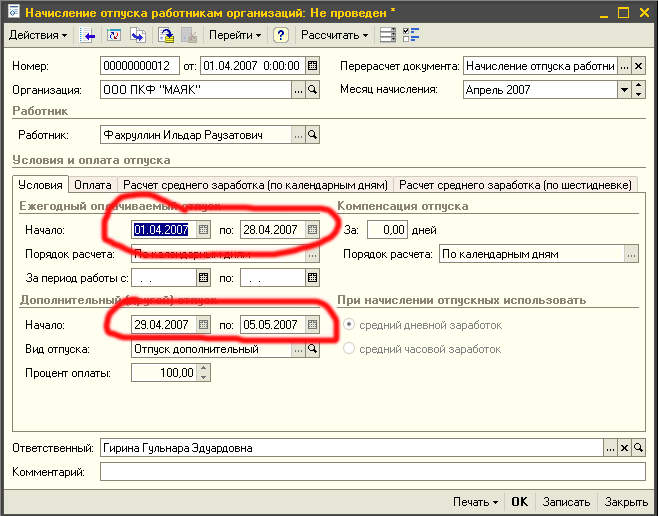Click the help question mark icon

[x=281, y=35]
